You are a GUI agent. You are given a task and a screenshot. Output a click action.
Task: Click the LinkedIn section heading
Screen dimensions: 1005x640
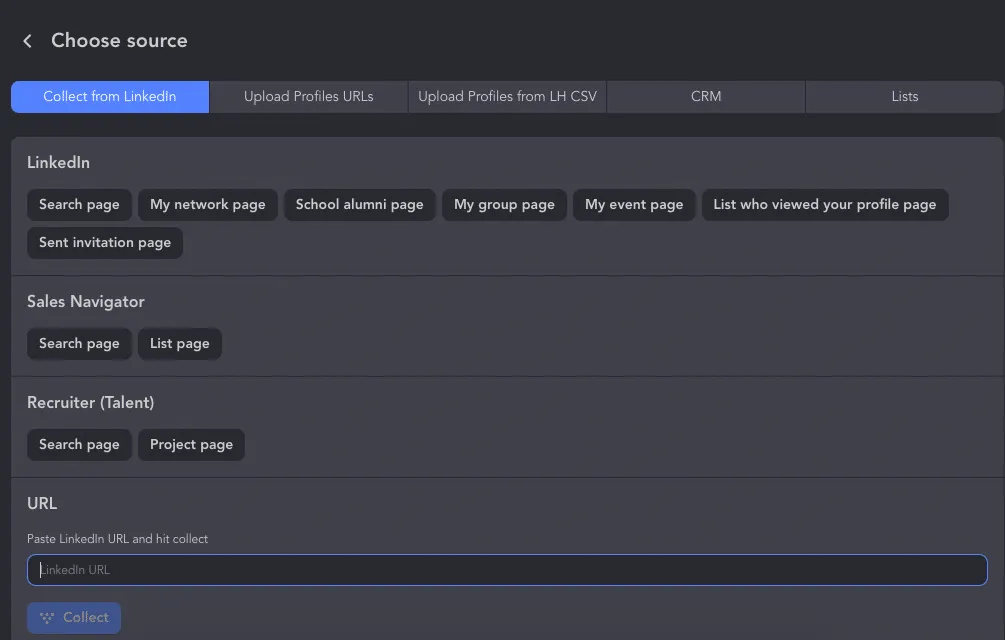tap(58, 163)
